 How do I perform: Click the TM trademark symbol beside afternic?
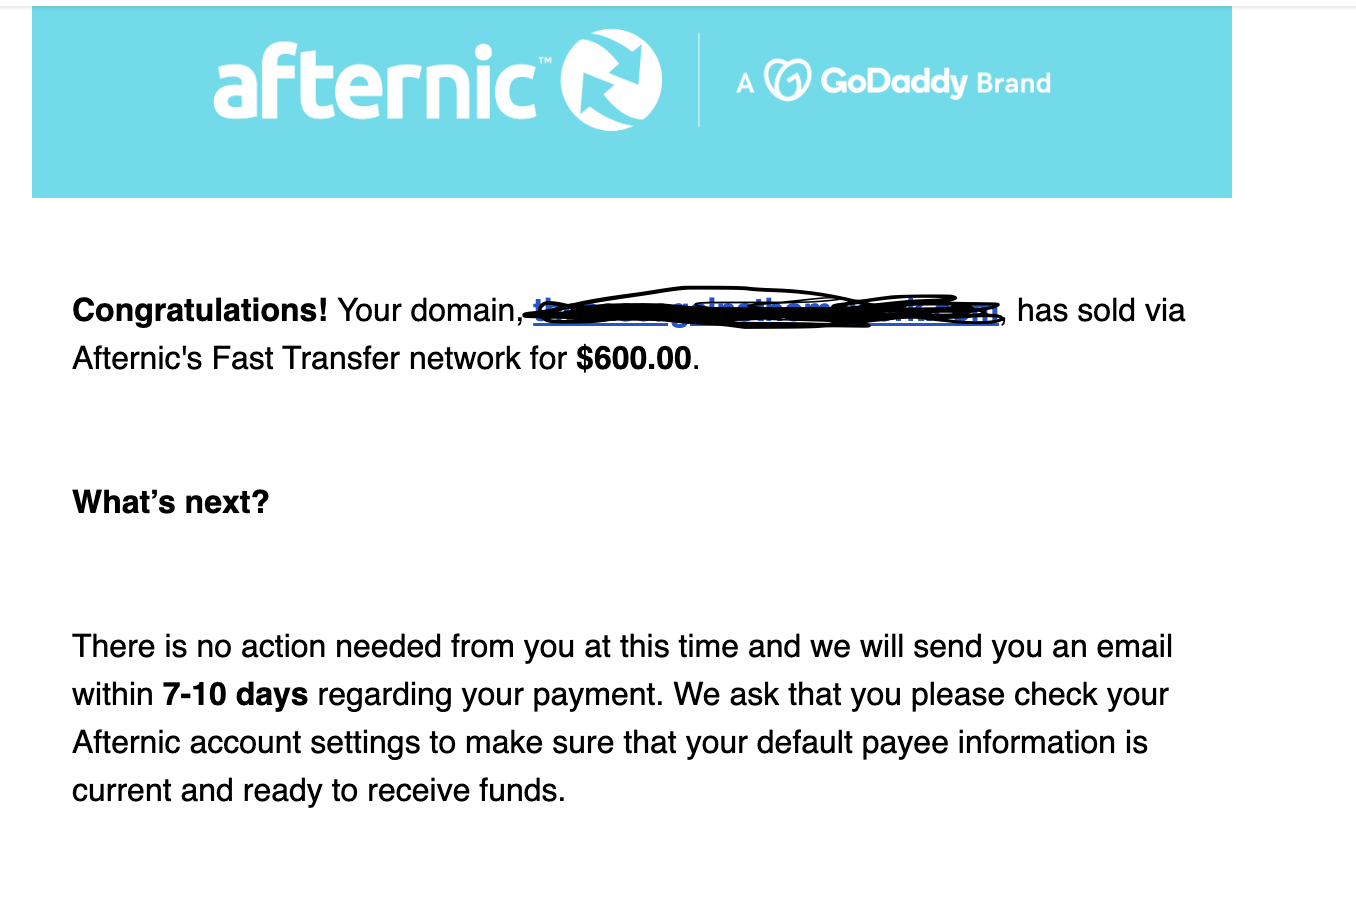545,61
